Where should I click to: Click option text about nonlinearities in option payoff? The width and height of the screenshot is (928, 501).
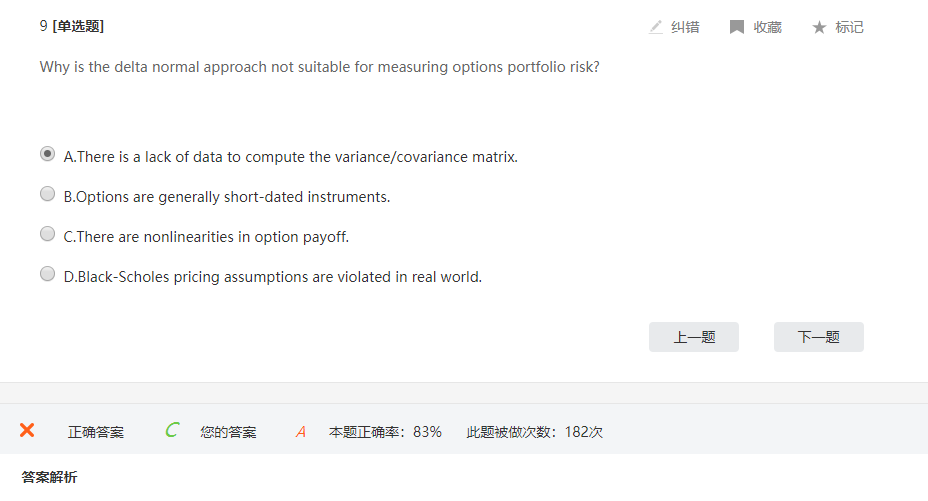click(x=206, y=237)
